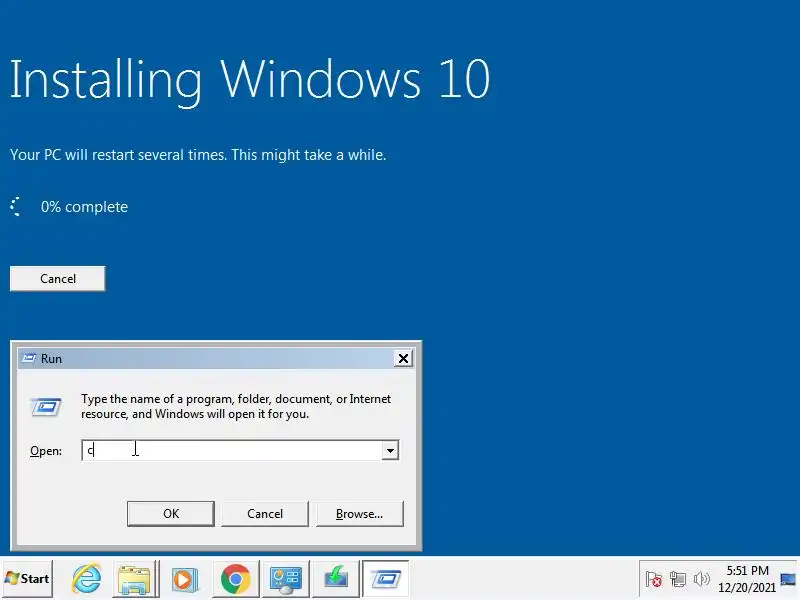Viewport: 800px width, 600px height.
Task: Open the clock showing 5:51 PM
Action: click(x=747, y=570)
